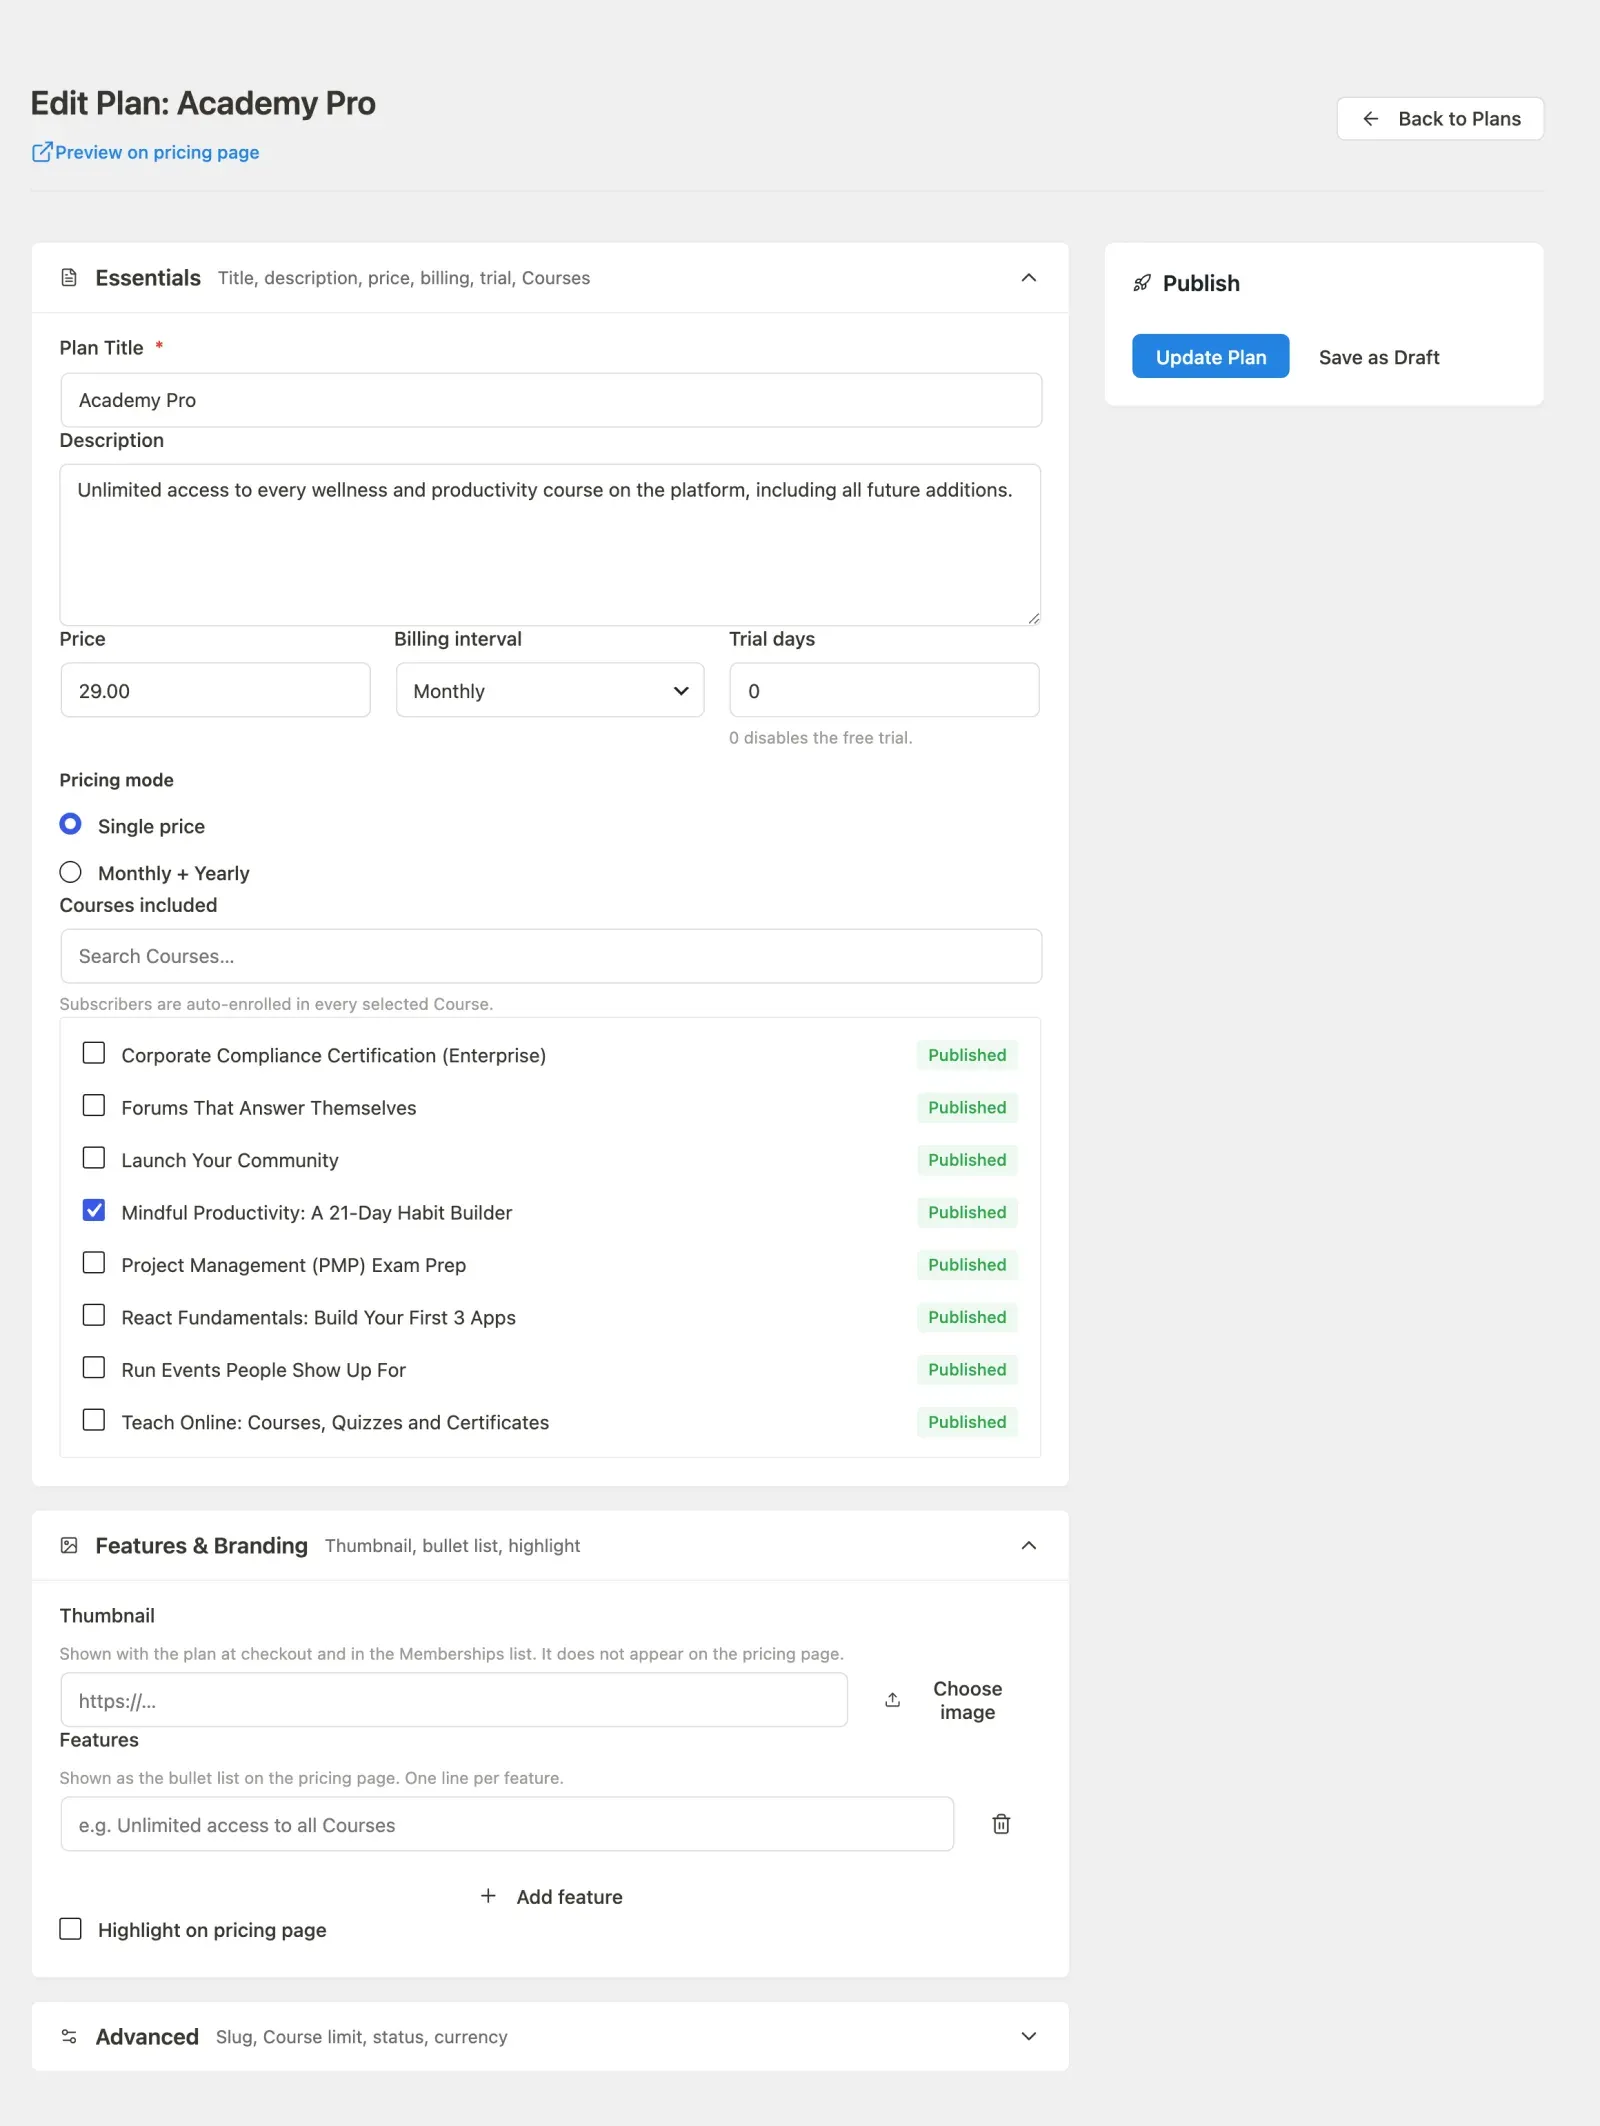Uncheck Mindful Productivity: A 21-Day Habit Builder
The height and width of the screenshot is (2126, 1600).
pos(94,1210)
